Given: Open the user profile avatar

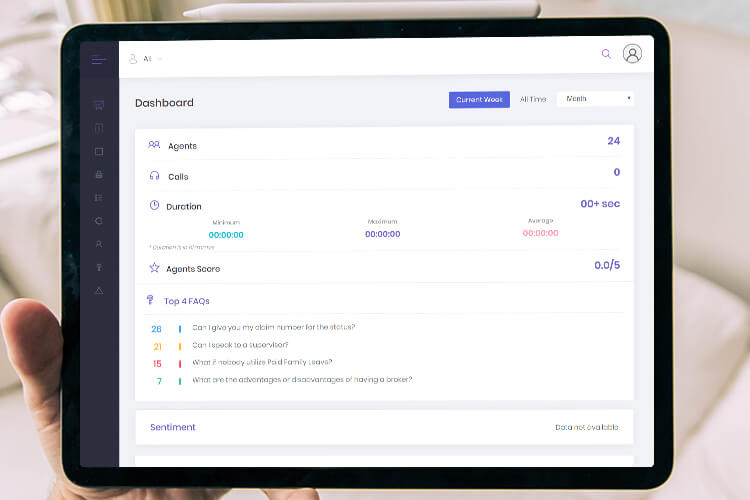Looking at the screenshot, I should (632, 54).
